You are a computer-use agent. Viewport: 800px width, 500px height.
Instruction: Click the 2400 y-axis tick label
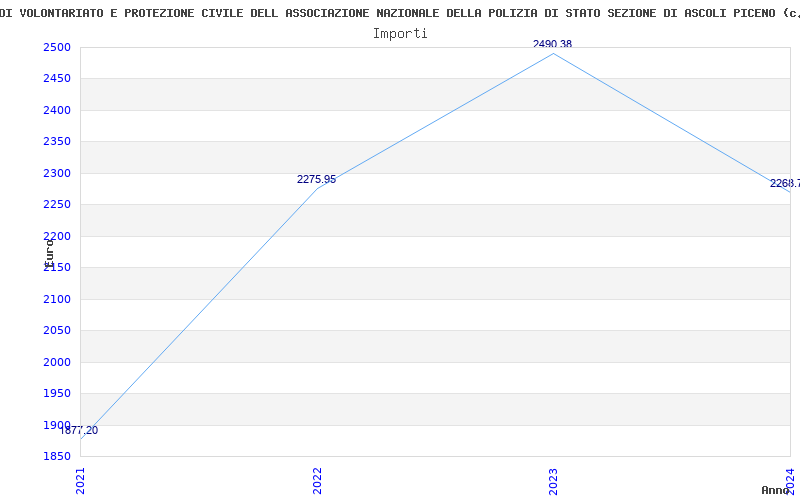57,110
